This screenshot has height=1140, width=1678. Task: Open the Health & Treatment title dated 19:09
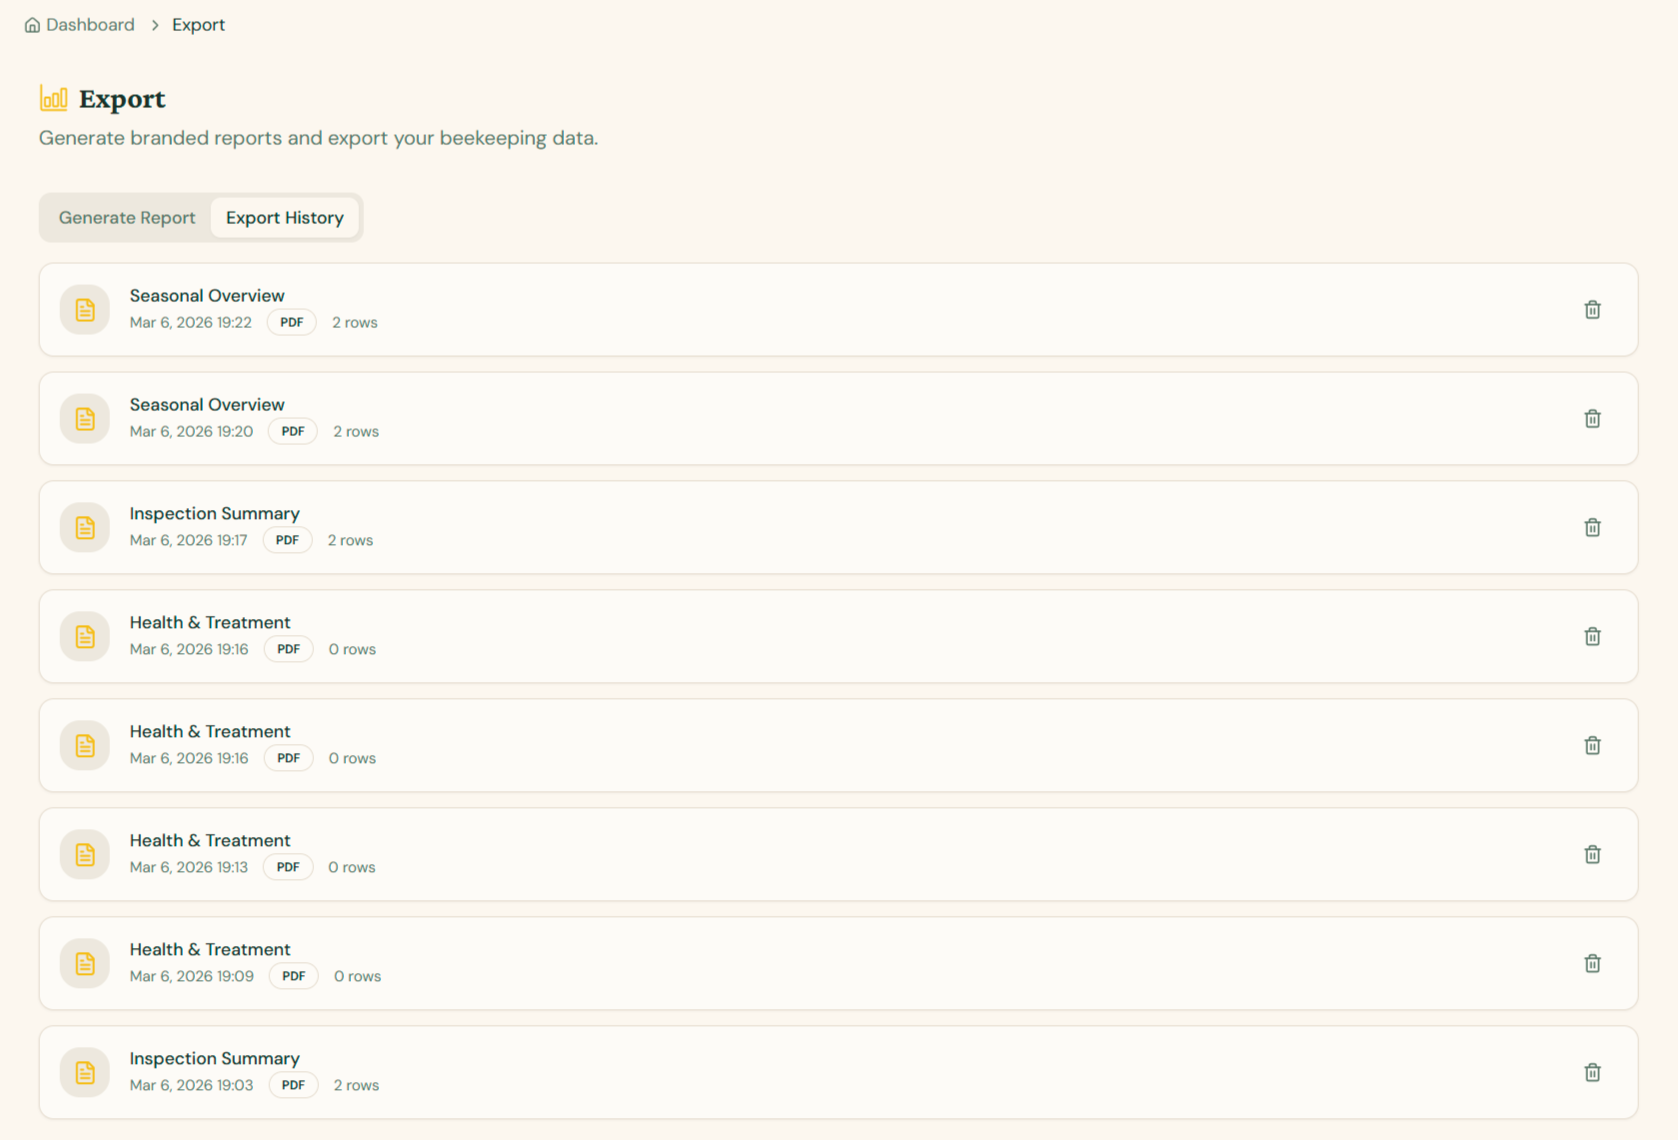coord(210,950)
